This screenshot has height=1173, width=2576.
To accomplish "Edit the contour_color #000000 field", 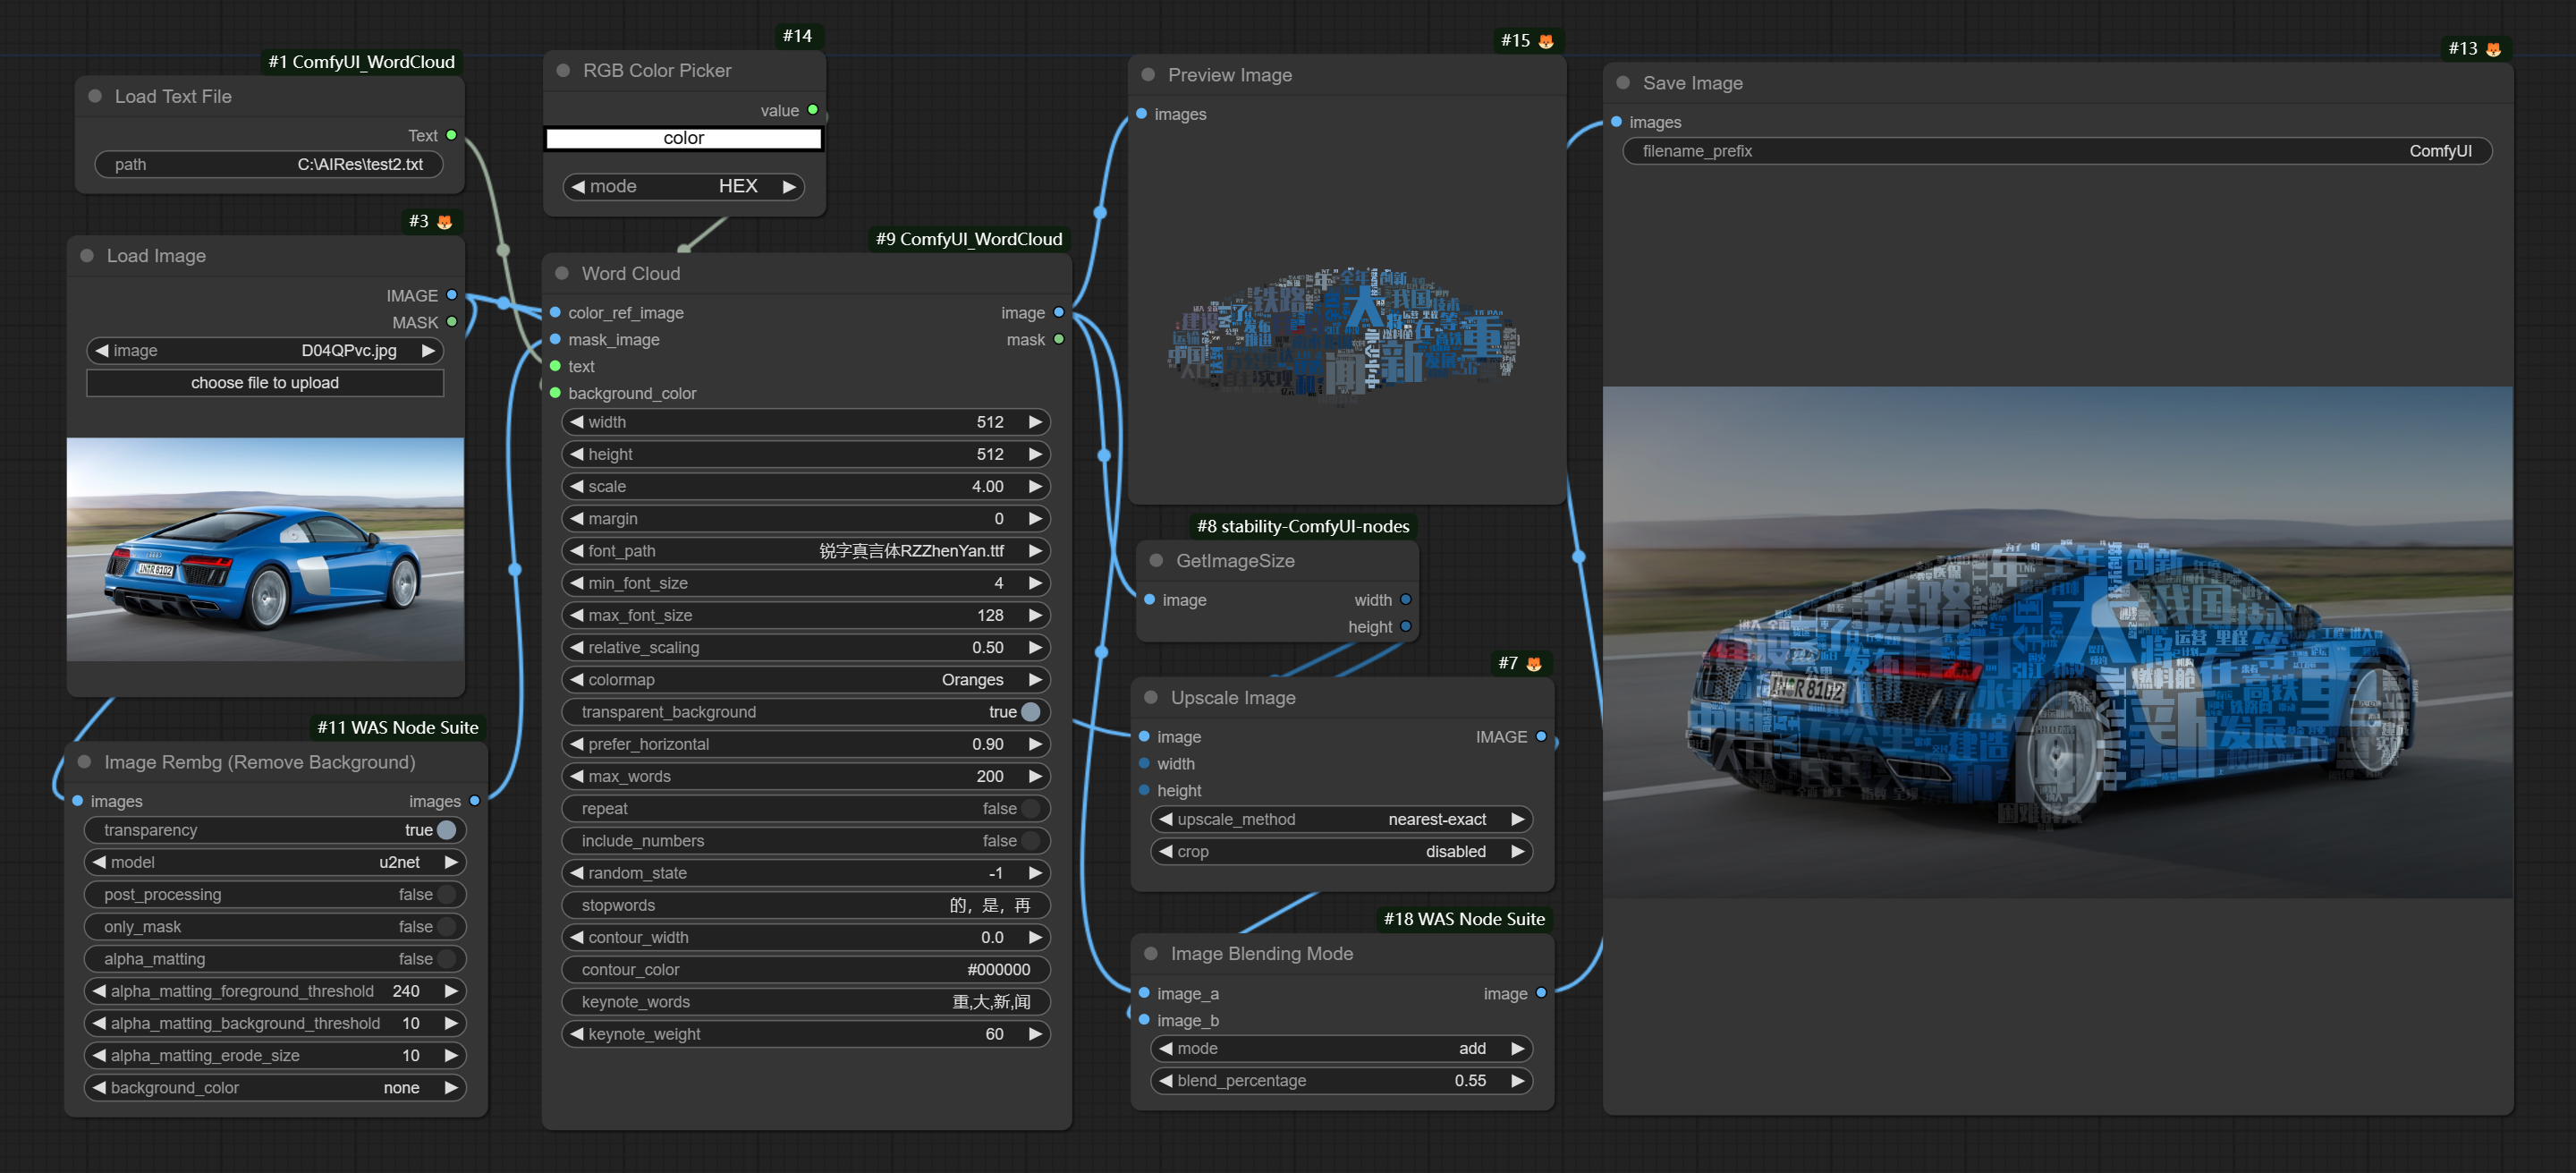I will click(x=806, y=969).
